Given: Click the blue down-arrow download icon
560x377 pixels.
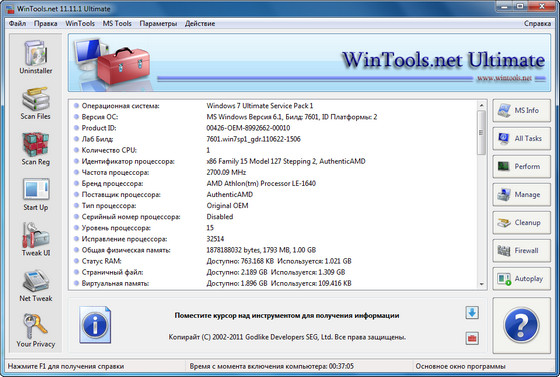Looking at the screenshot, I should (472, 313).
